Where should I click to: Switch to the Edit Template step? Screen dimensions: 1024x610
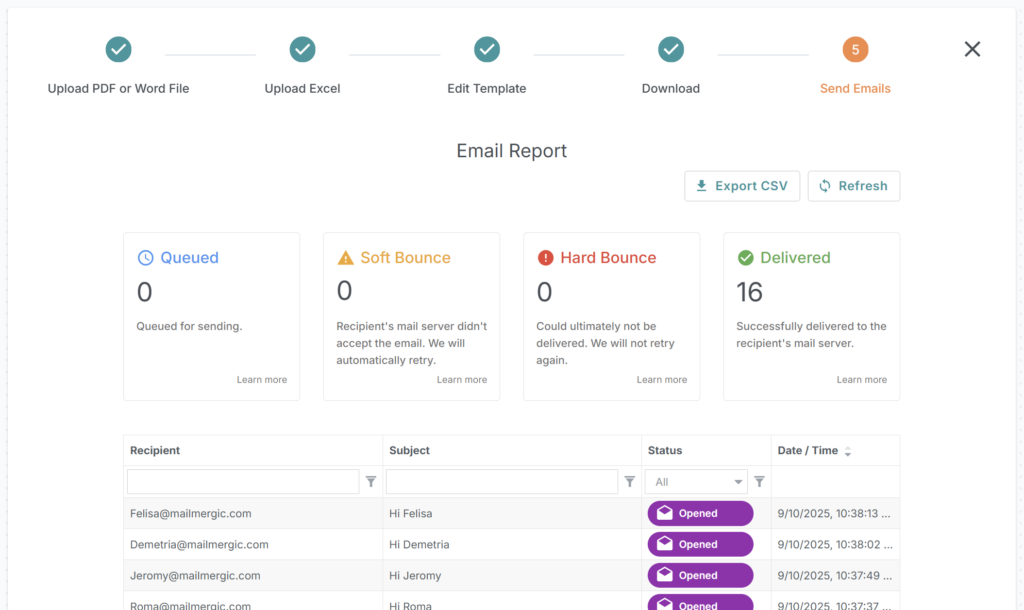click(x=487, y=88)
